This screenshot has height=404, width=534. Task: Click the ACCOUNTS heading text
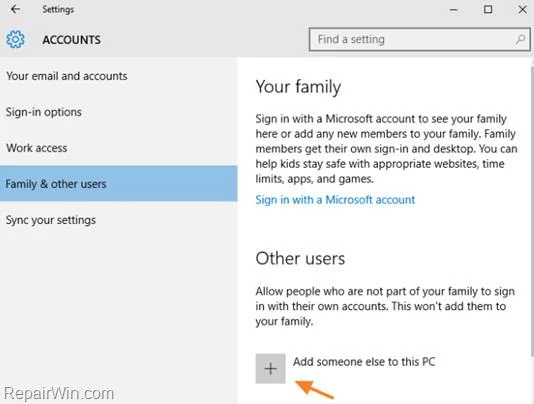(x=72, y=40)
